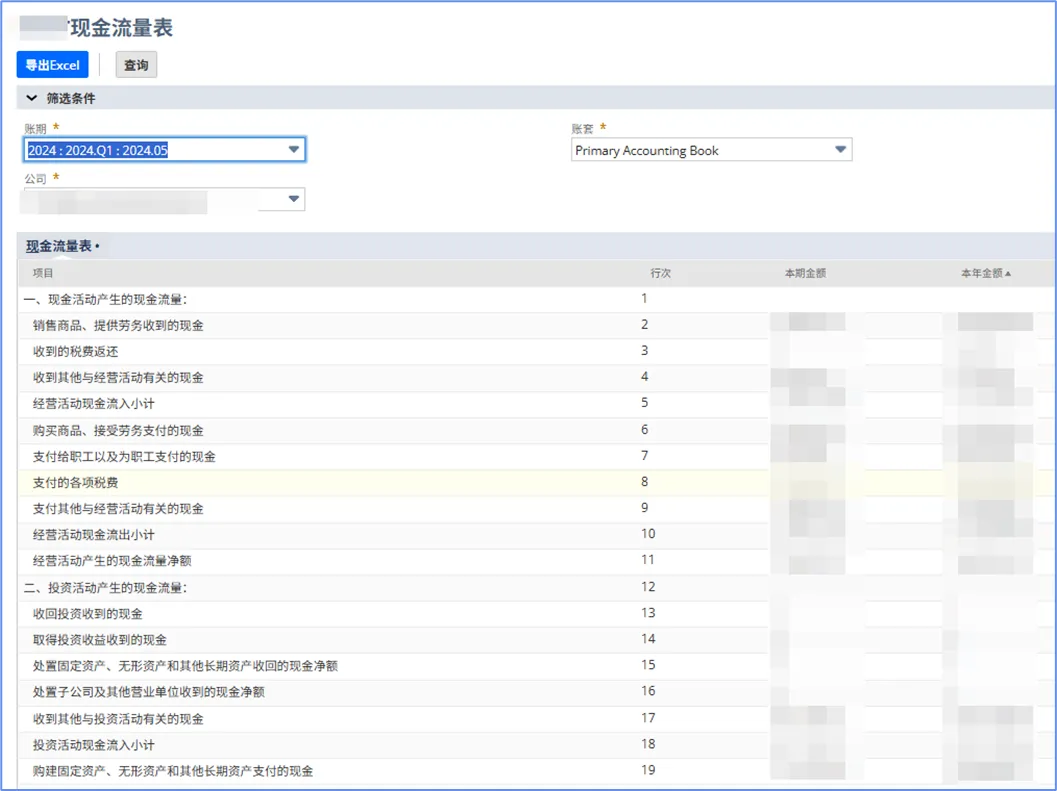Click the 项目 column header
The height and width of the screenshot is (791, 1057).
[x=43, y=273]
